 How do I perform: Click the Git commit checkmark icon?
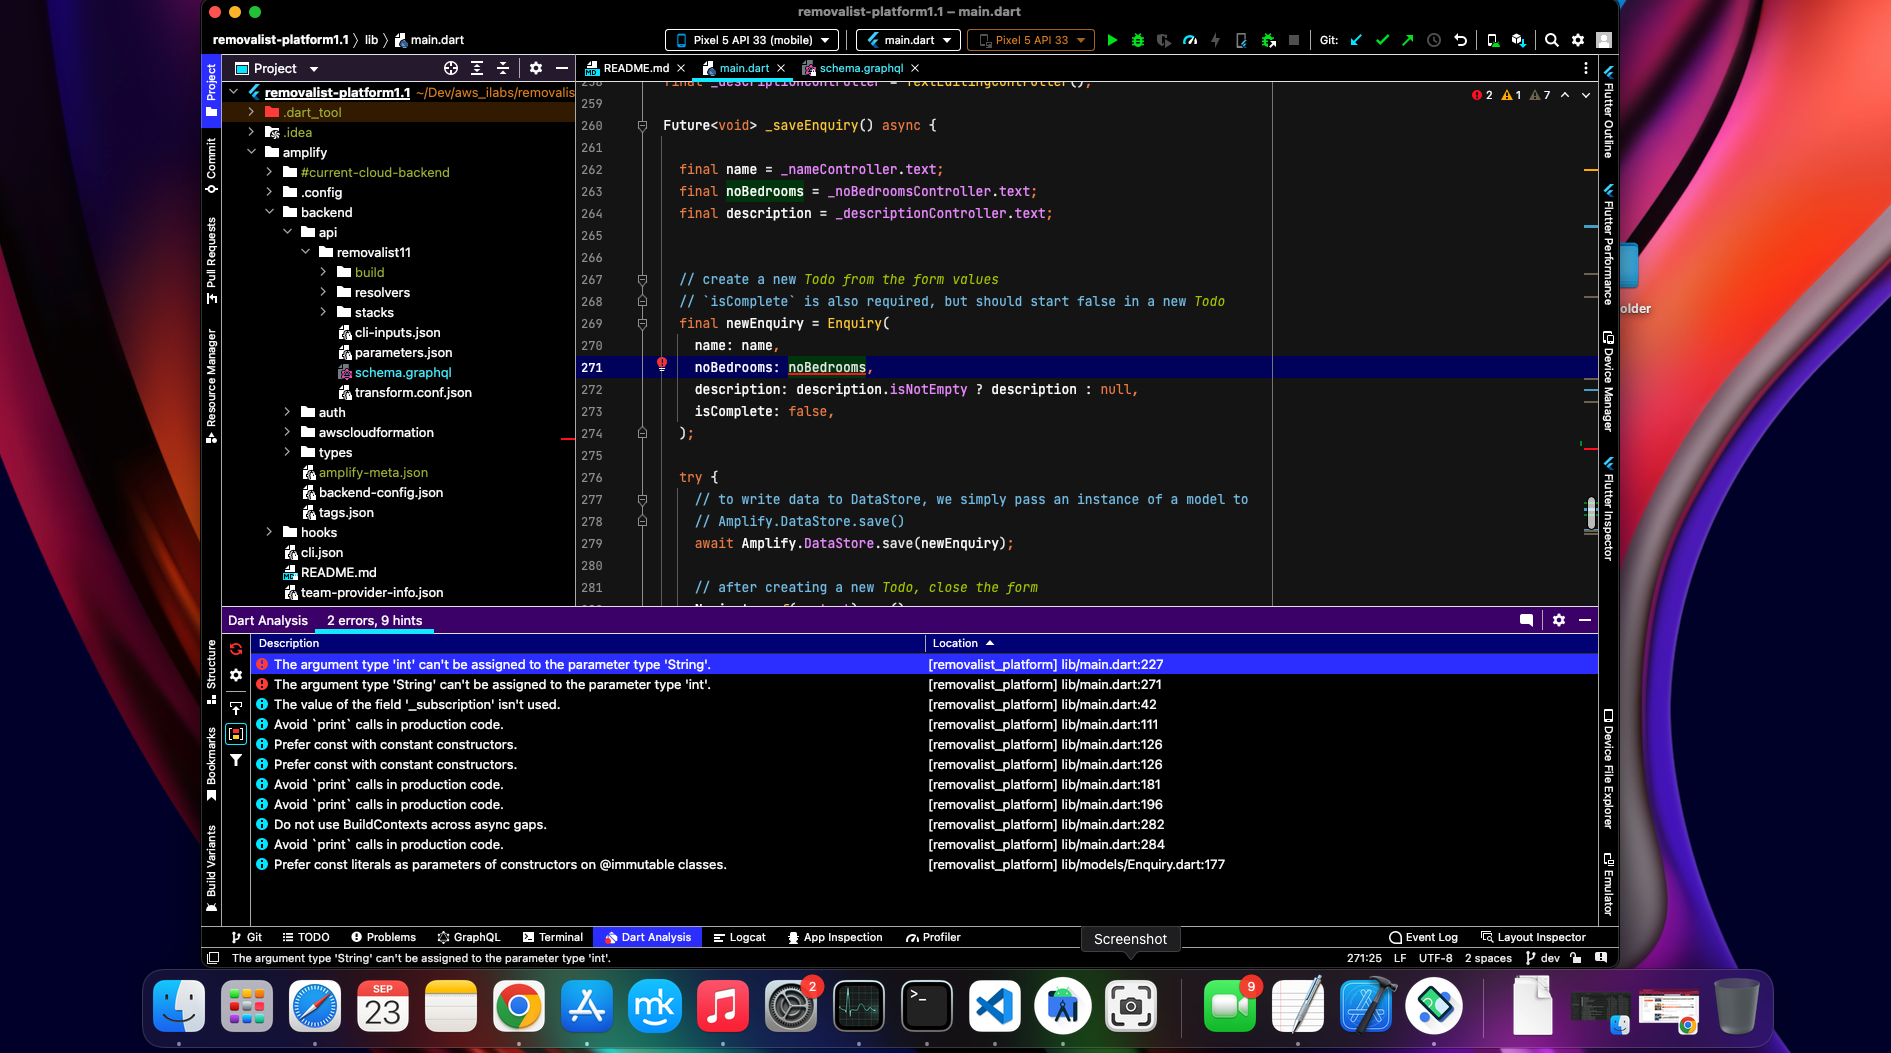pos(1382,40)
